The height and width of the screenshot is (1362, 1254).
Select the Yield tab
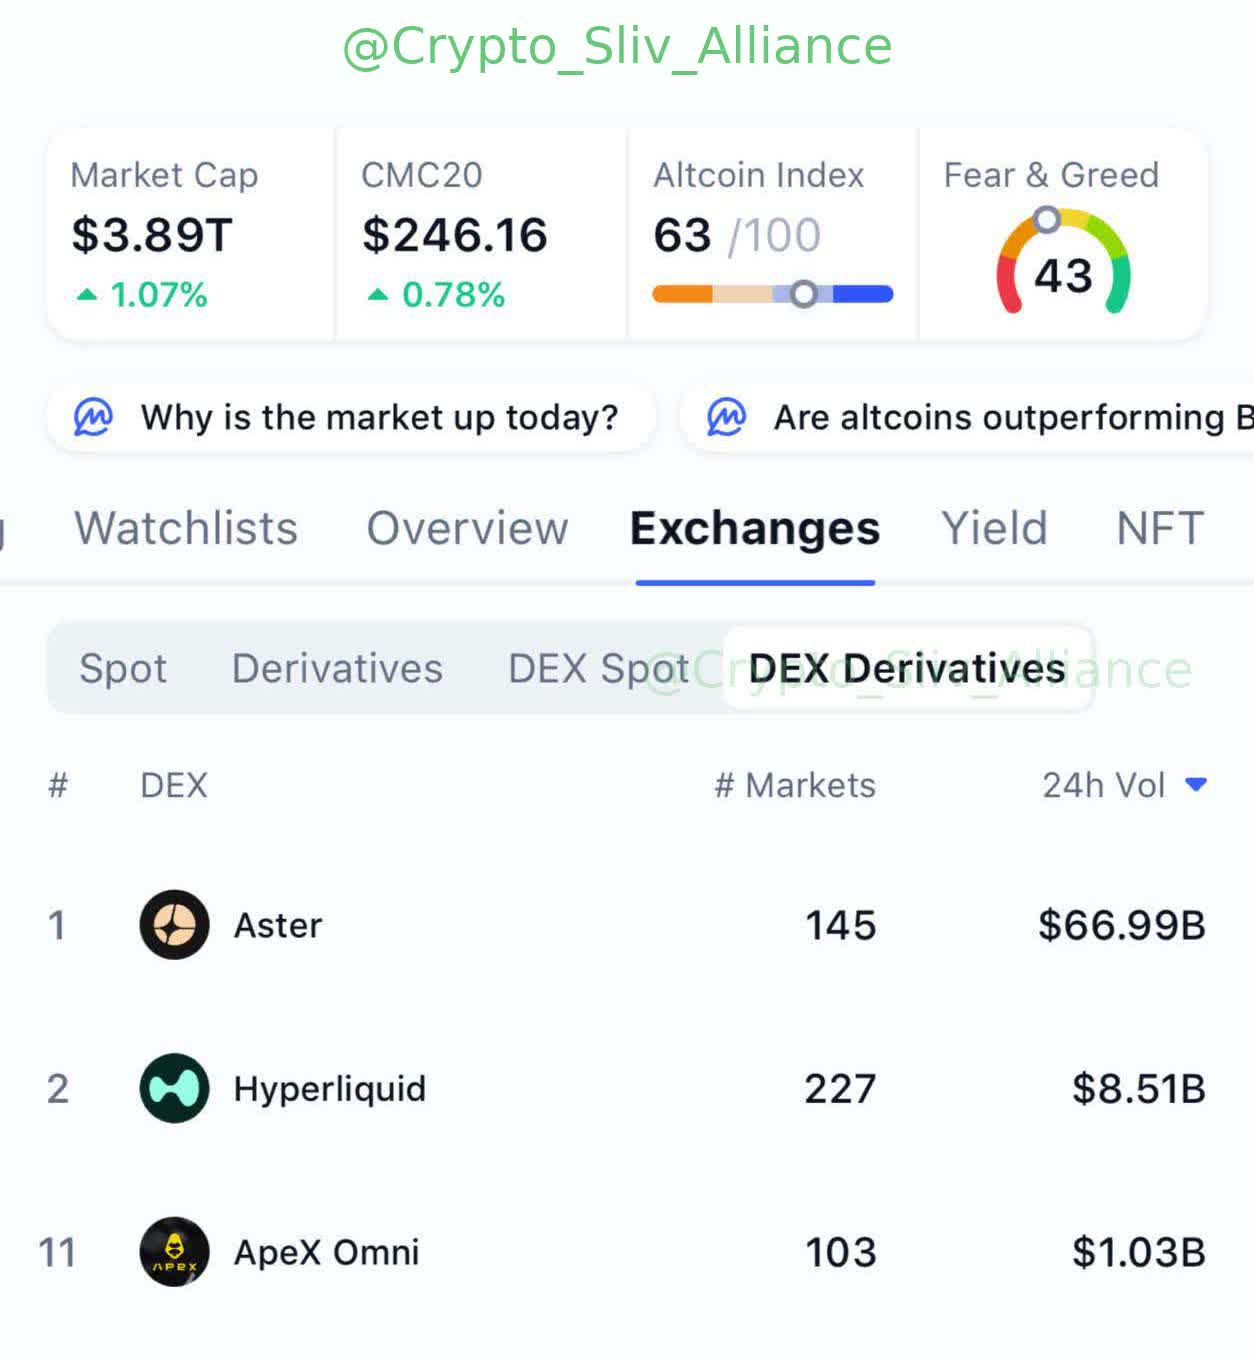click(x=994, y=528)
